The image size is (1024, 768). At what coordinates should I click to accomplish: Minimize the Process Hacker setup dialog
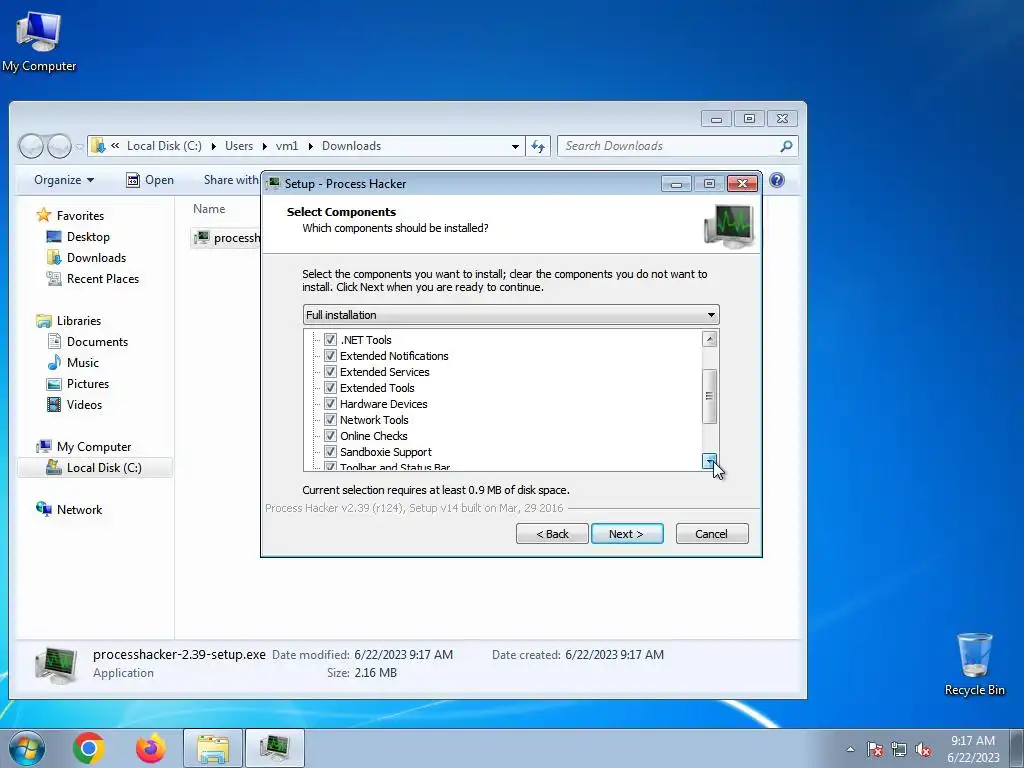pyautogui.click(x=677, y=184)
